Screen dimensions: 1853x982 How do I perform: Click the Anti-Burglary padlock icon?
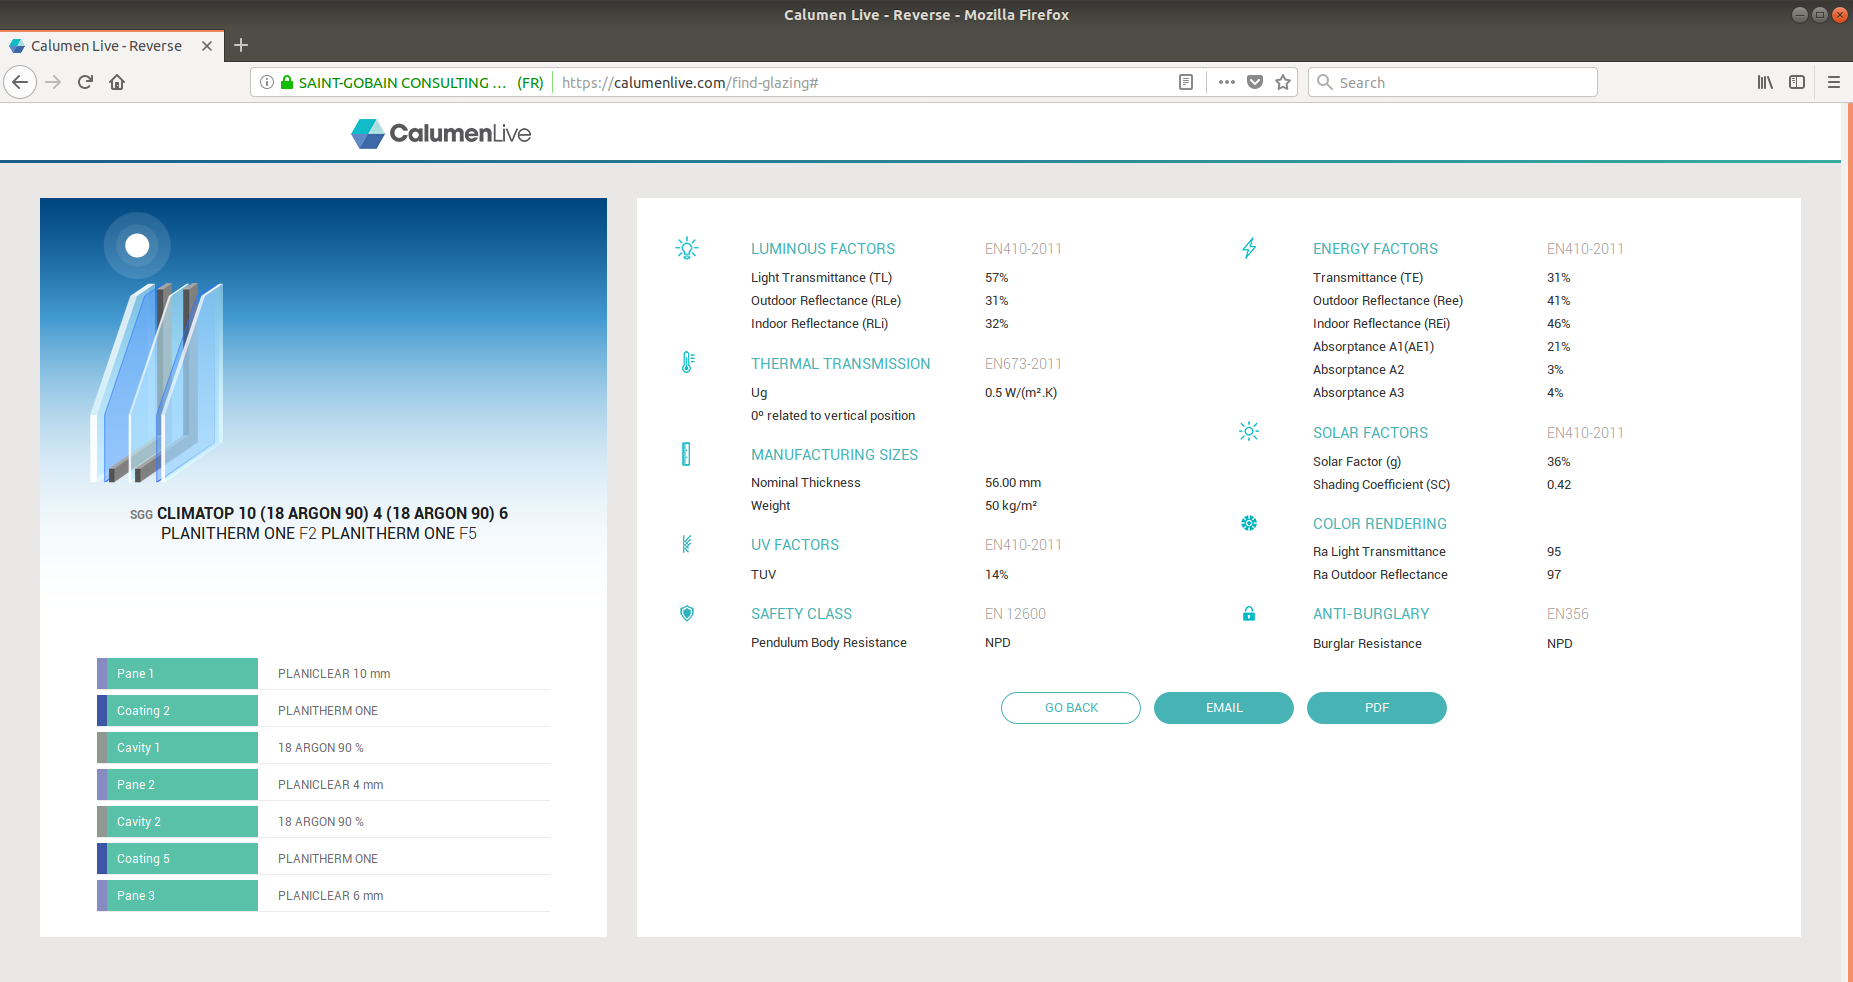coord(1249,613)
